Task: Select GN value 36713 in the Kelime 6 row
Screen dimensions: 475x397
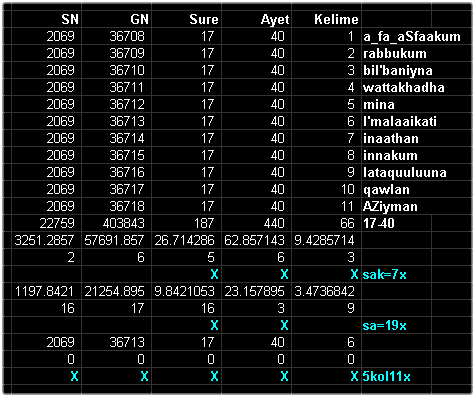Action: (x=117, y=121)
